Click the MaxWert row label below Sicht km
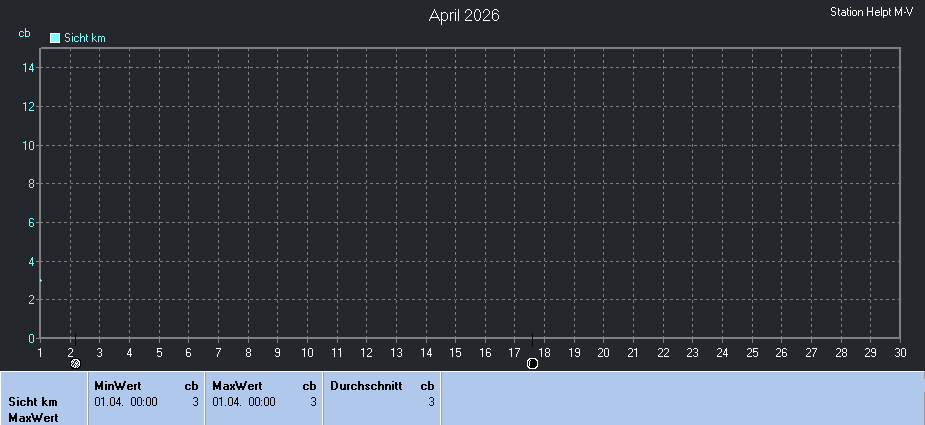Screen dimensions: 925x425 (x=31, y=417)
